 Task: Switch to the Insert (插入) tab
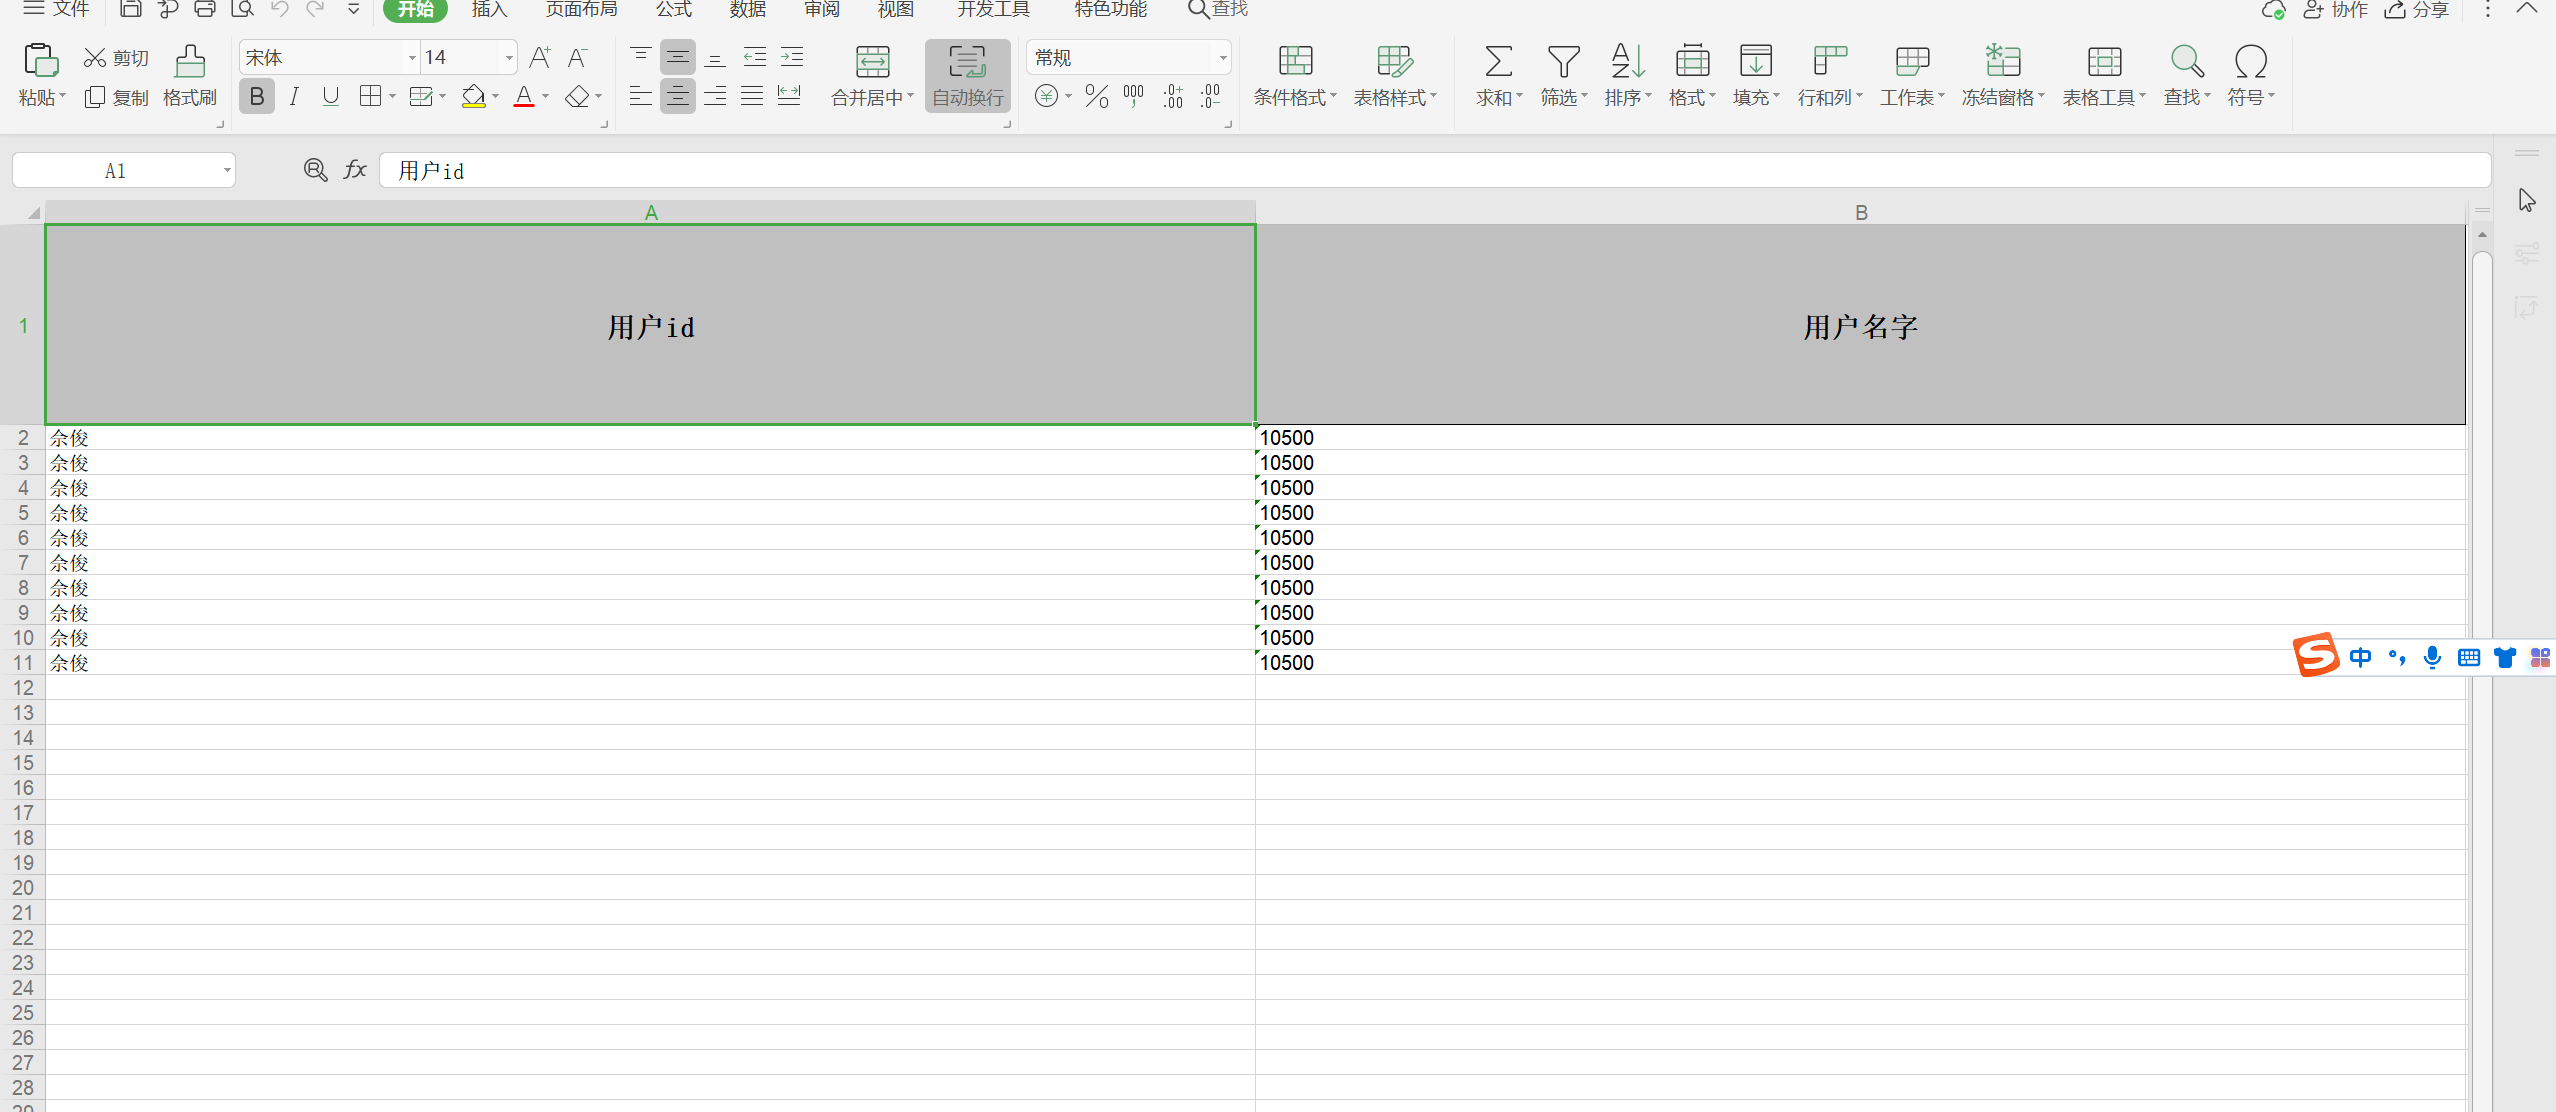point(489,10)
